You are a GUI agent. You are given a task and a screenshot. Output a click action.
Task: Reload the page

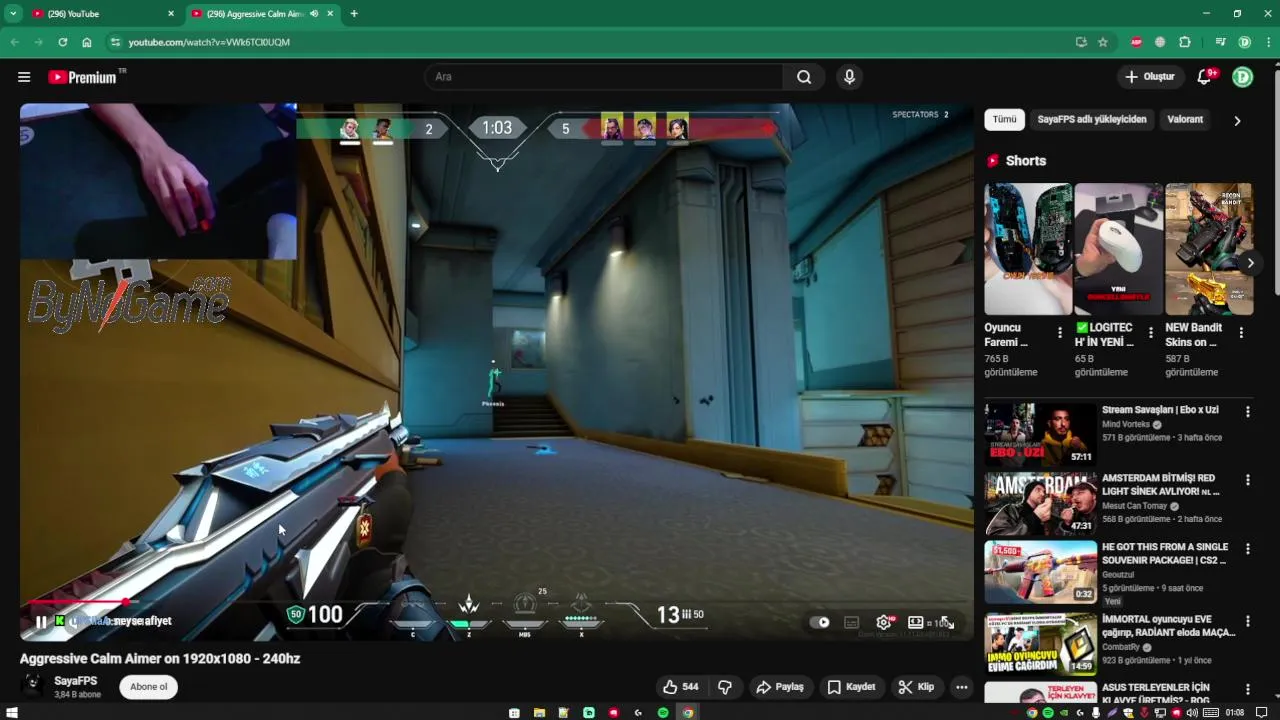point(62,42)
